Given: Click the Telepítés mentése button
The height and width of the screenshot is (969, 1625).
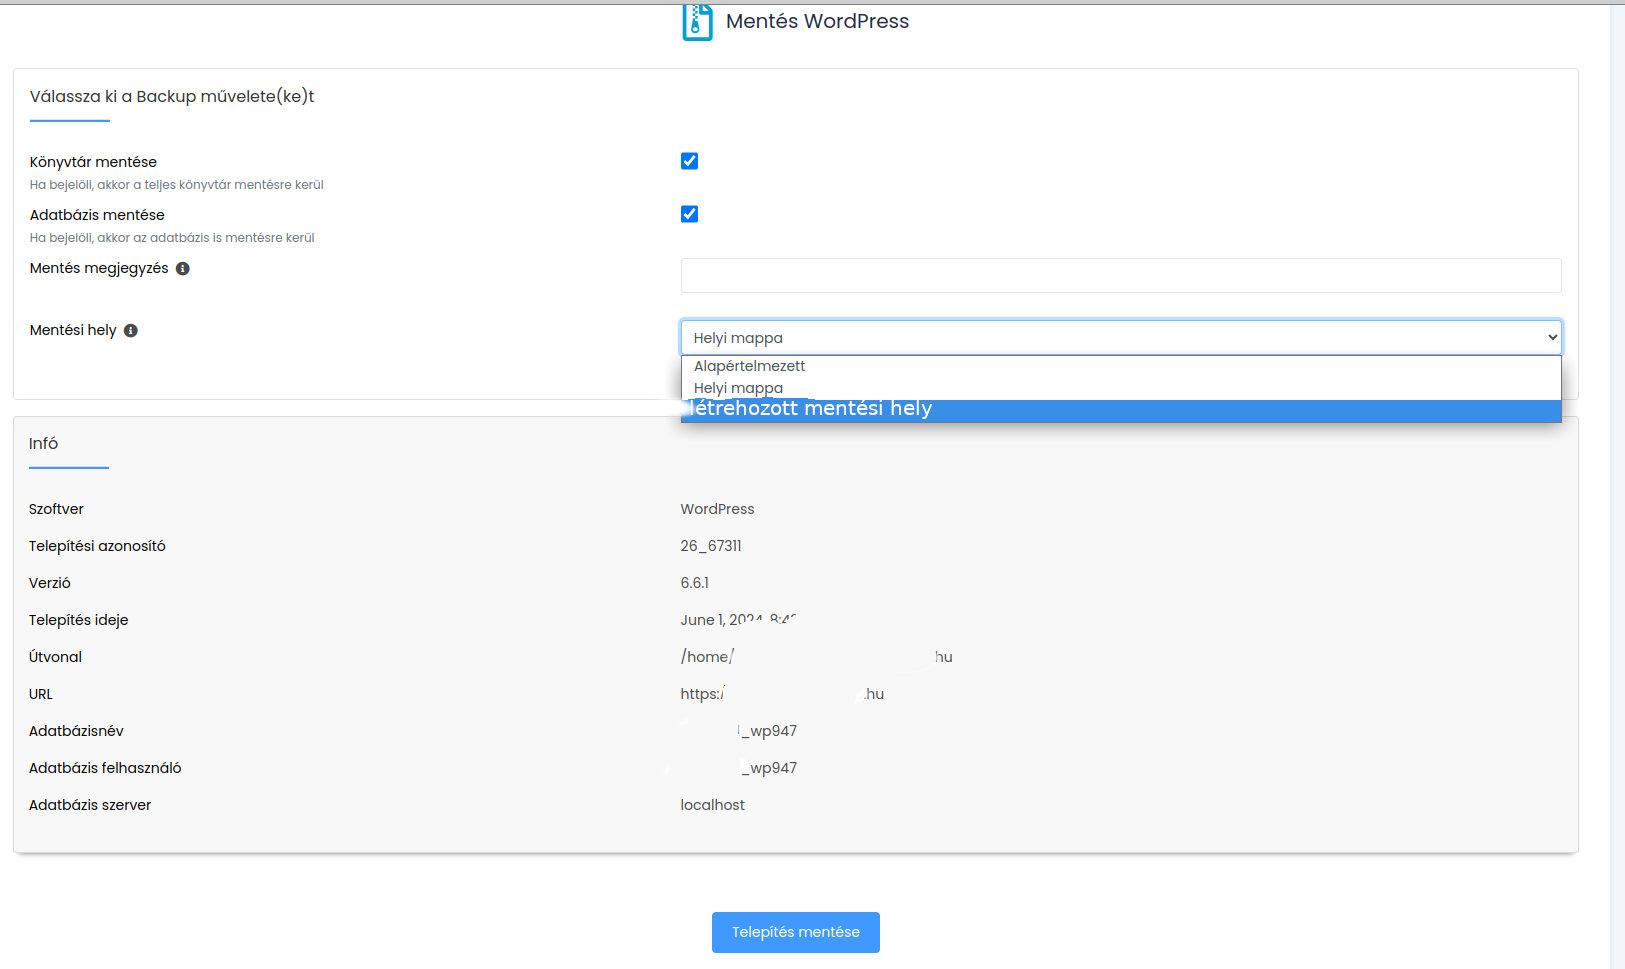Looking at the screenshot, I should pos(796,932).
